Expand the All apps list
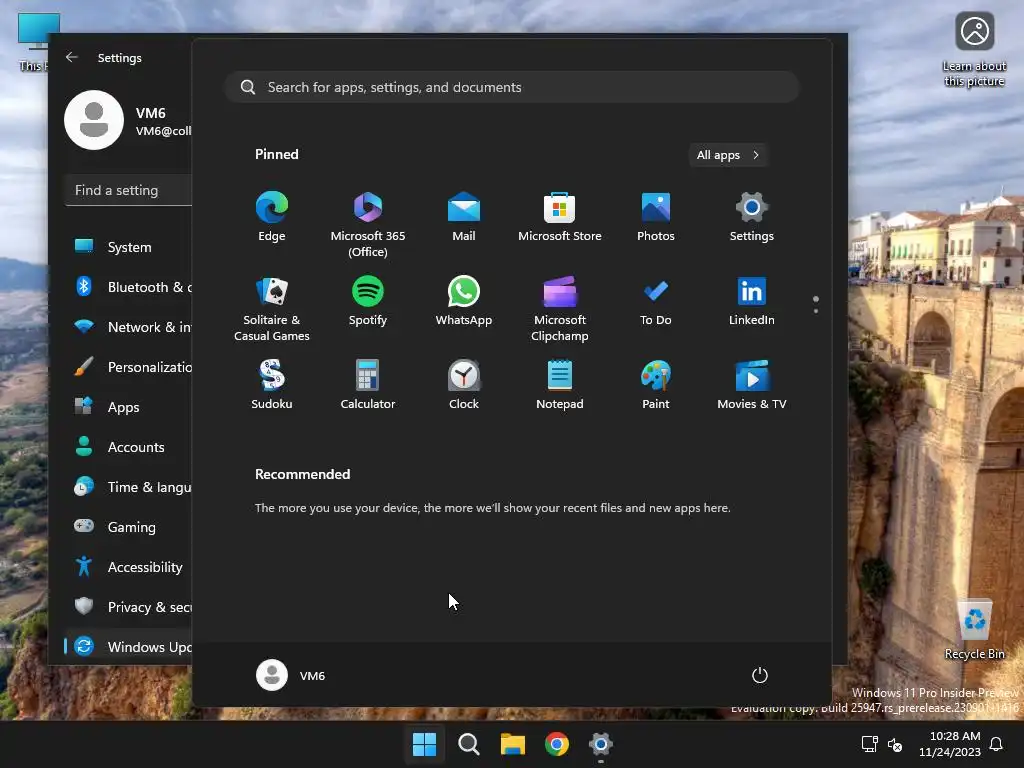Viewport: 1024px width, 768px height. tap(728, 155)
